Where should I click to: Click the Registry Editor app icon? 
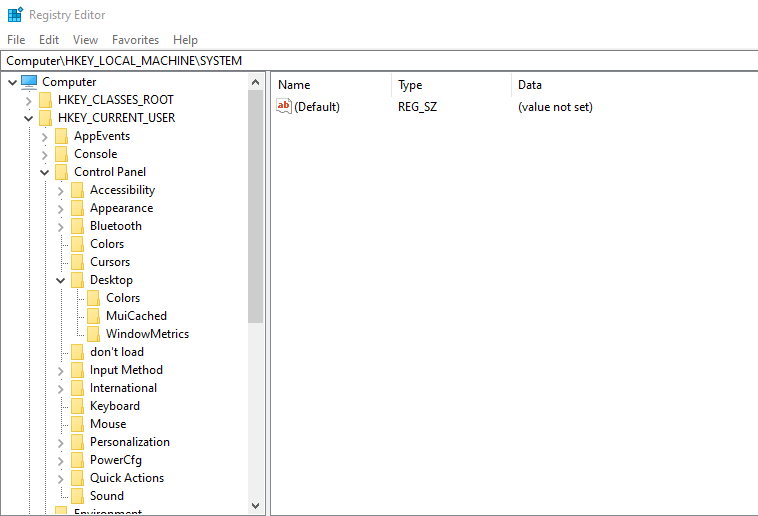(15, 15)
